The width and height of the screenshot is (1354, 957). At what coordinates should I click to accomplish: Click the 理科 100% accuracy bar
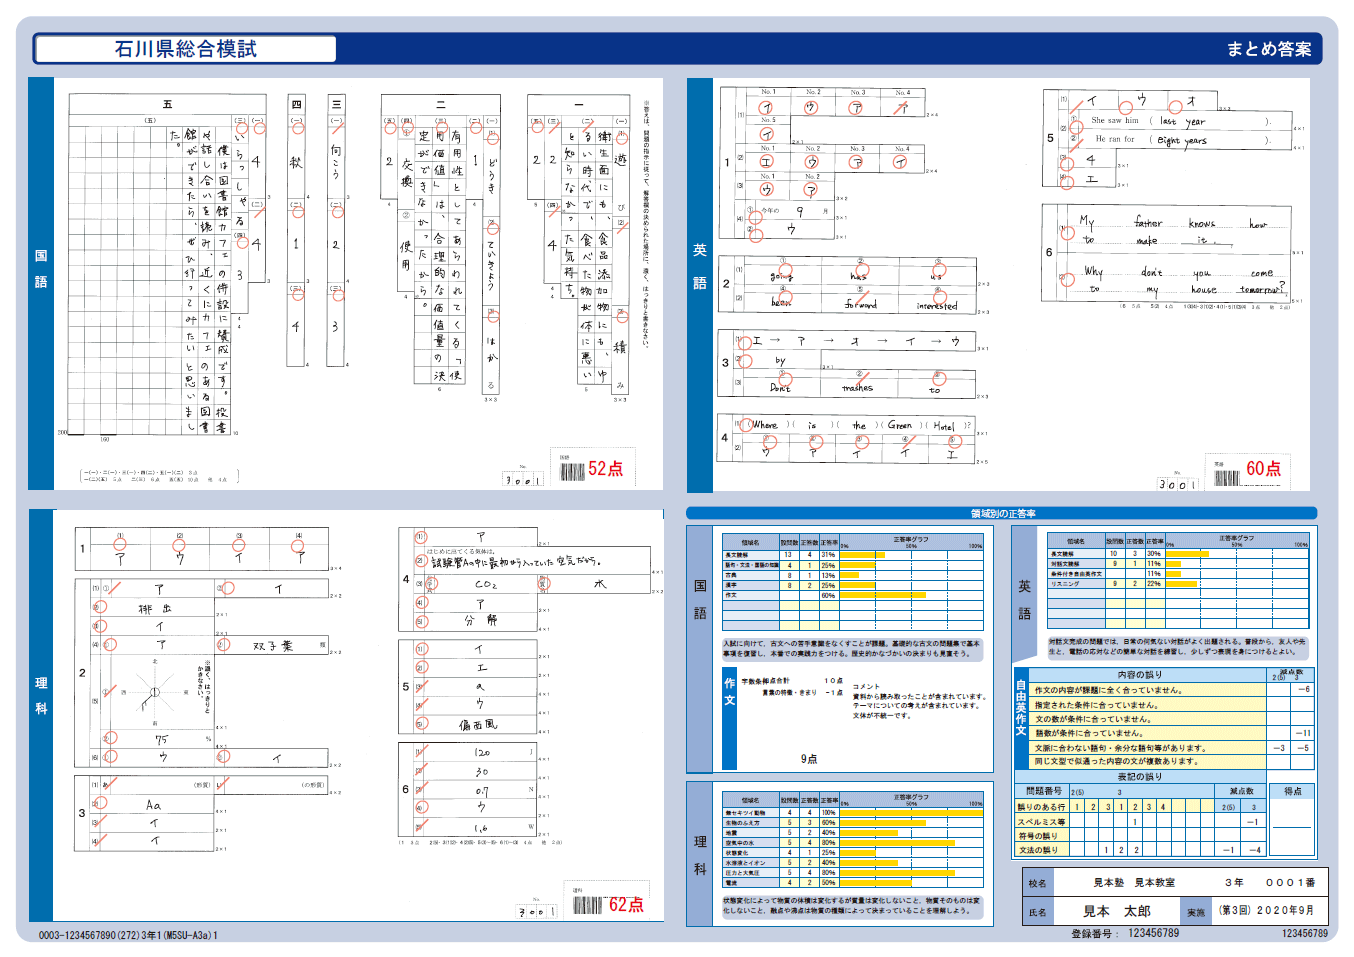911,812
